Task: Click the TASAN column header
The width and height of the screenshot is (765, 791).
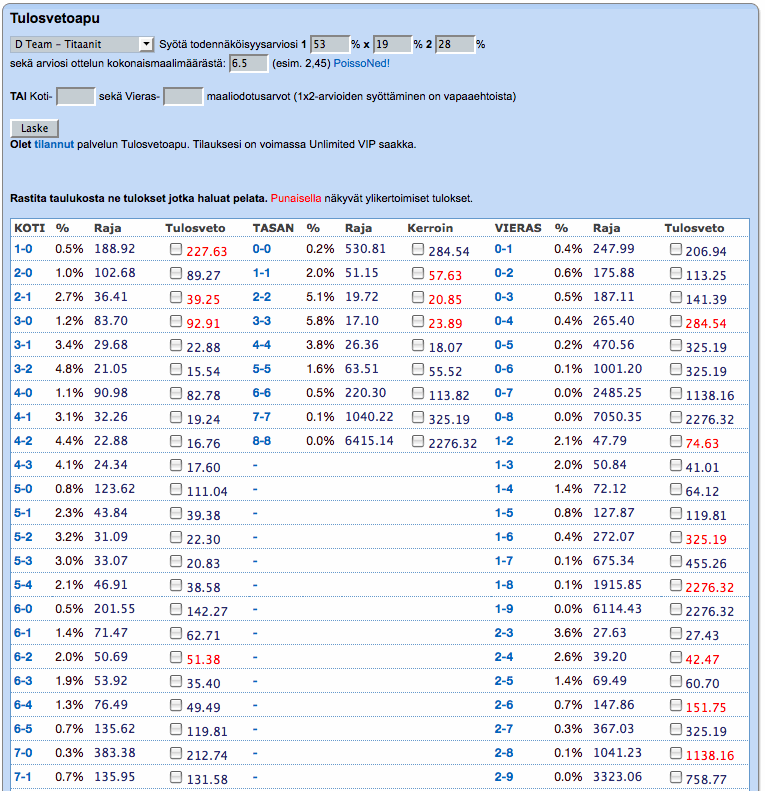Action: click(x=273, y=228)
